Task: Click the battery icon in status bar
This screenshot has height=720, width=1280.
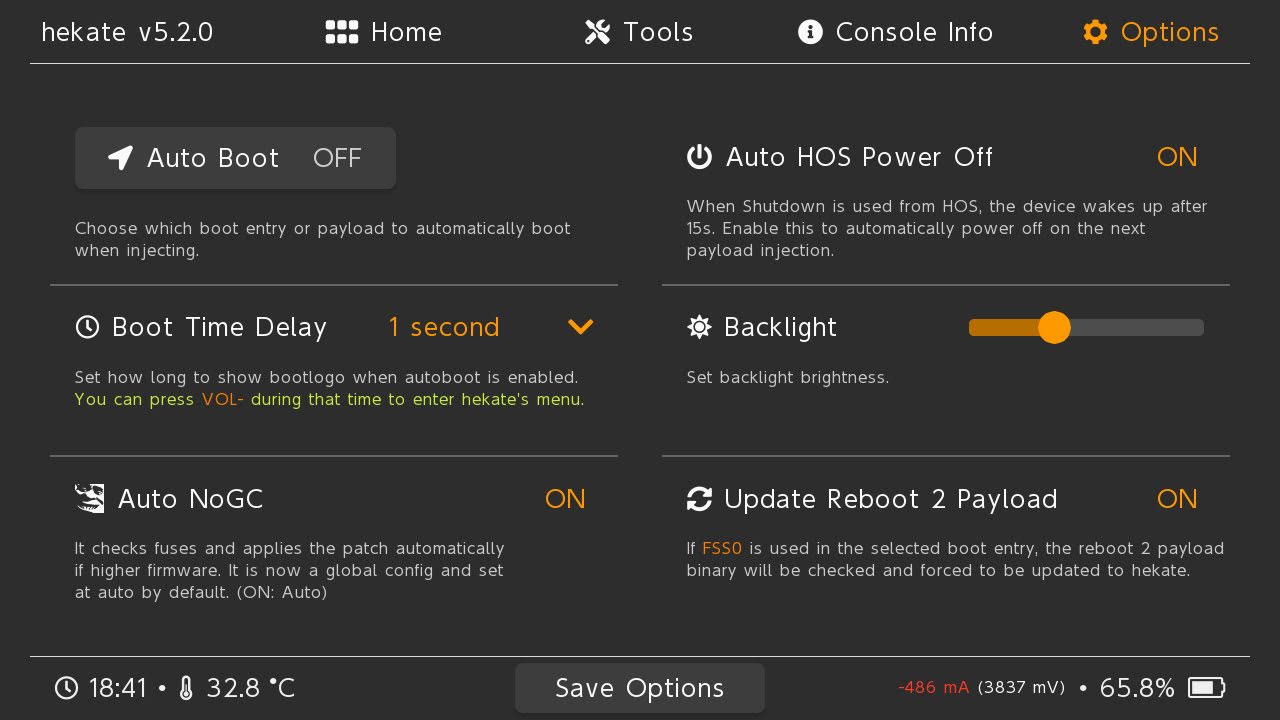Action: [x=1206, y=688]
